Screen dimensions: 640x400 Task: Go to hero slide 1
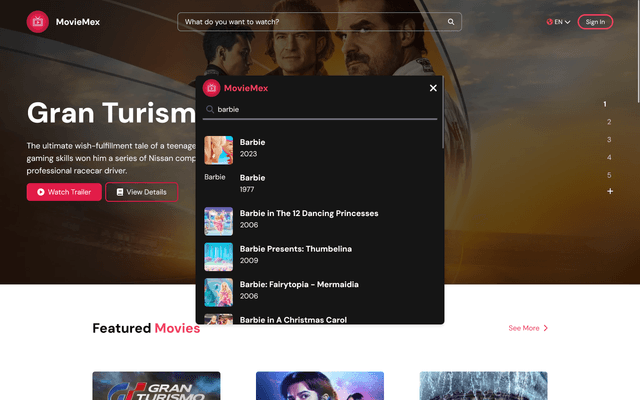coord(605,104)
